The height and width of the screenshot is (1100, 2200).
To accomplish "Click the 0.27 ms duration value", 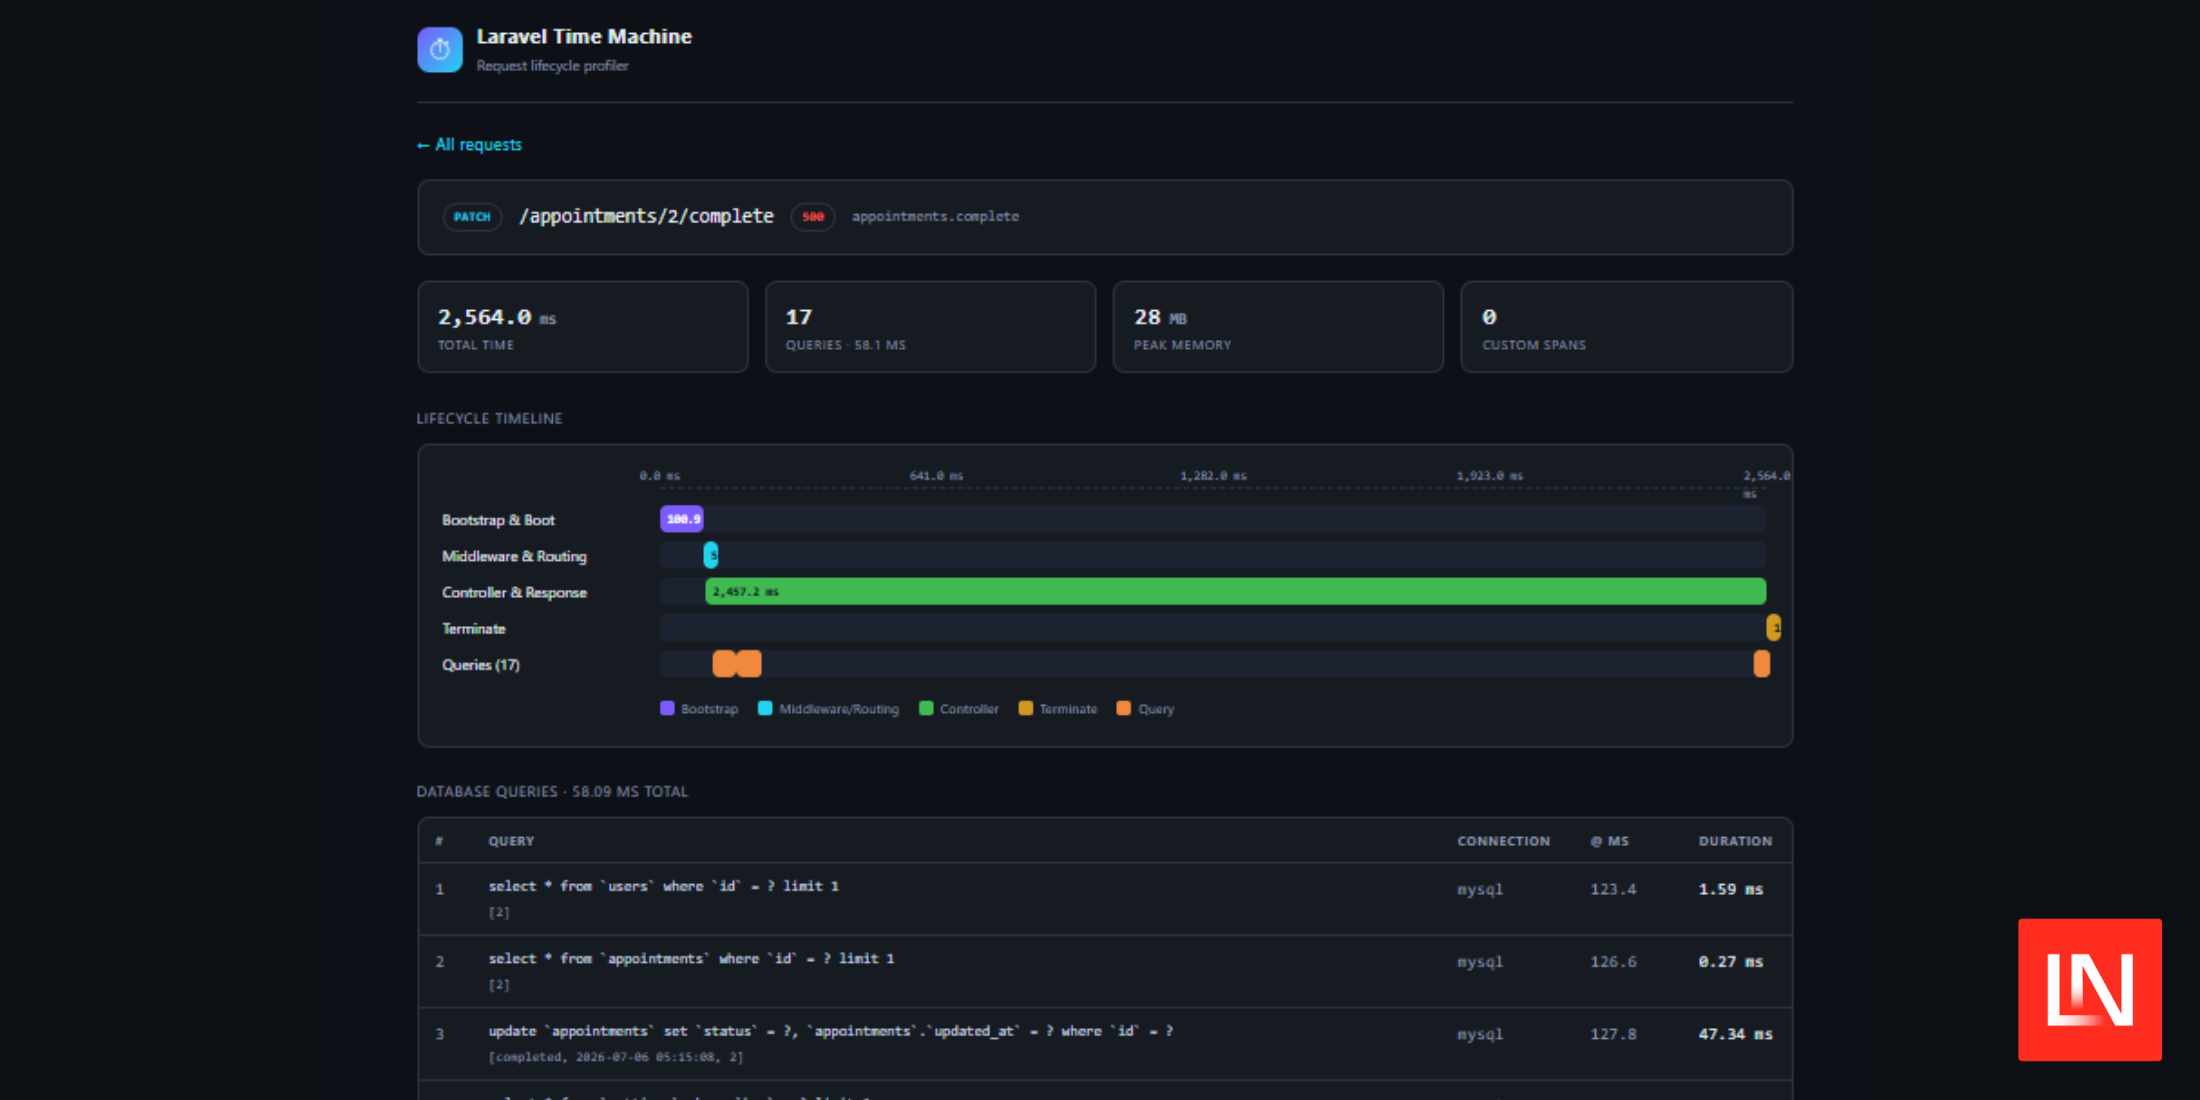I will pyautogui.click(x=1731, y=961).
